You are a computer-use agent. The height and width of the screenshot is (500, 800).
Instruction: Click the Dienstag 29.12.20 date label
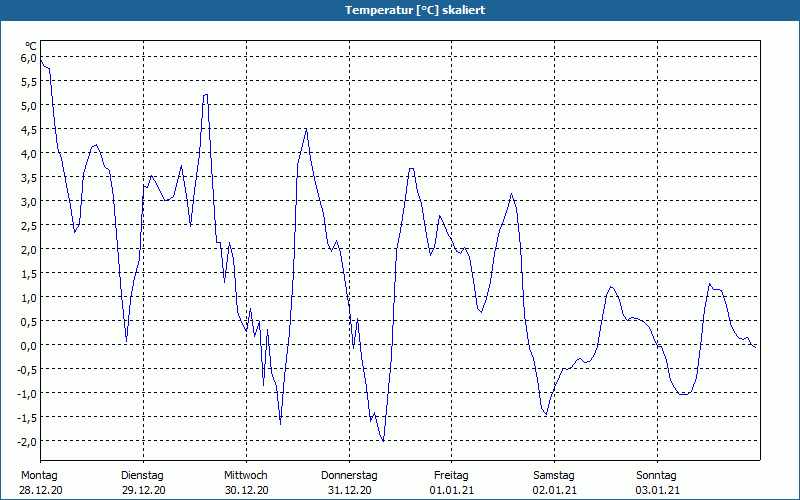pos(143,483)
